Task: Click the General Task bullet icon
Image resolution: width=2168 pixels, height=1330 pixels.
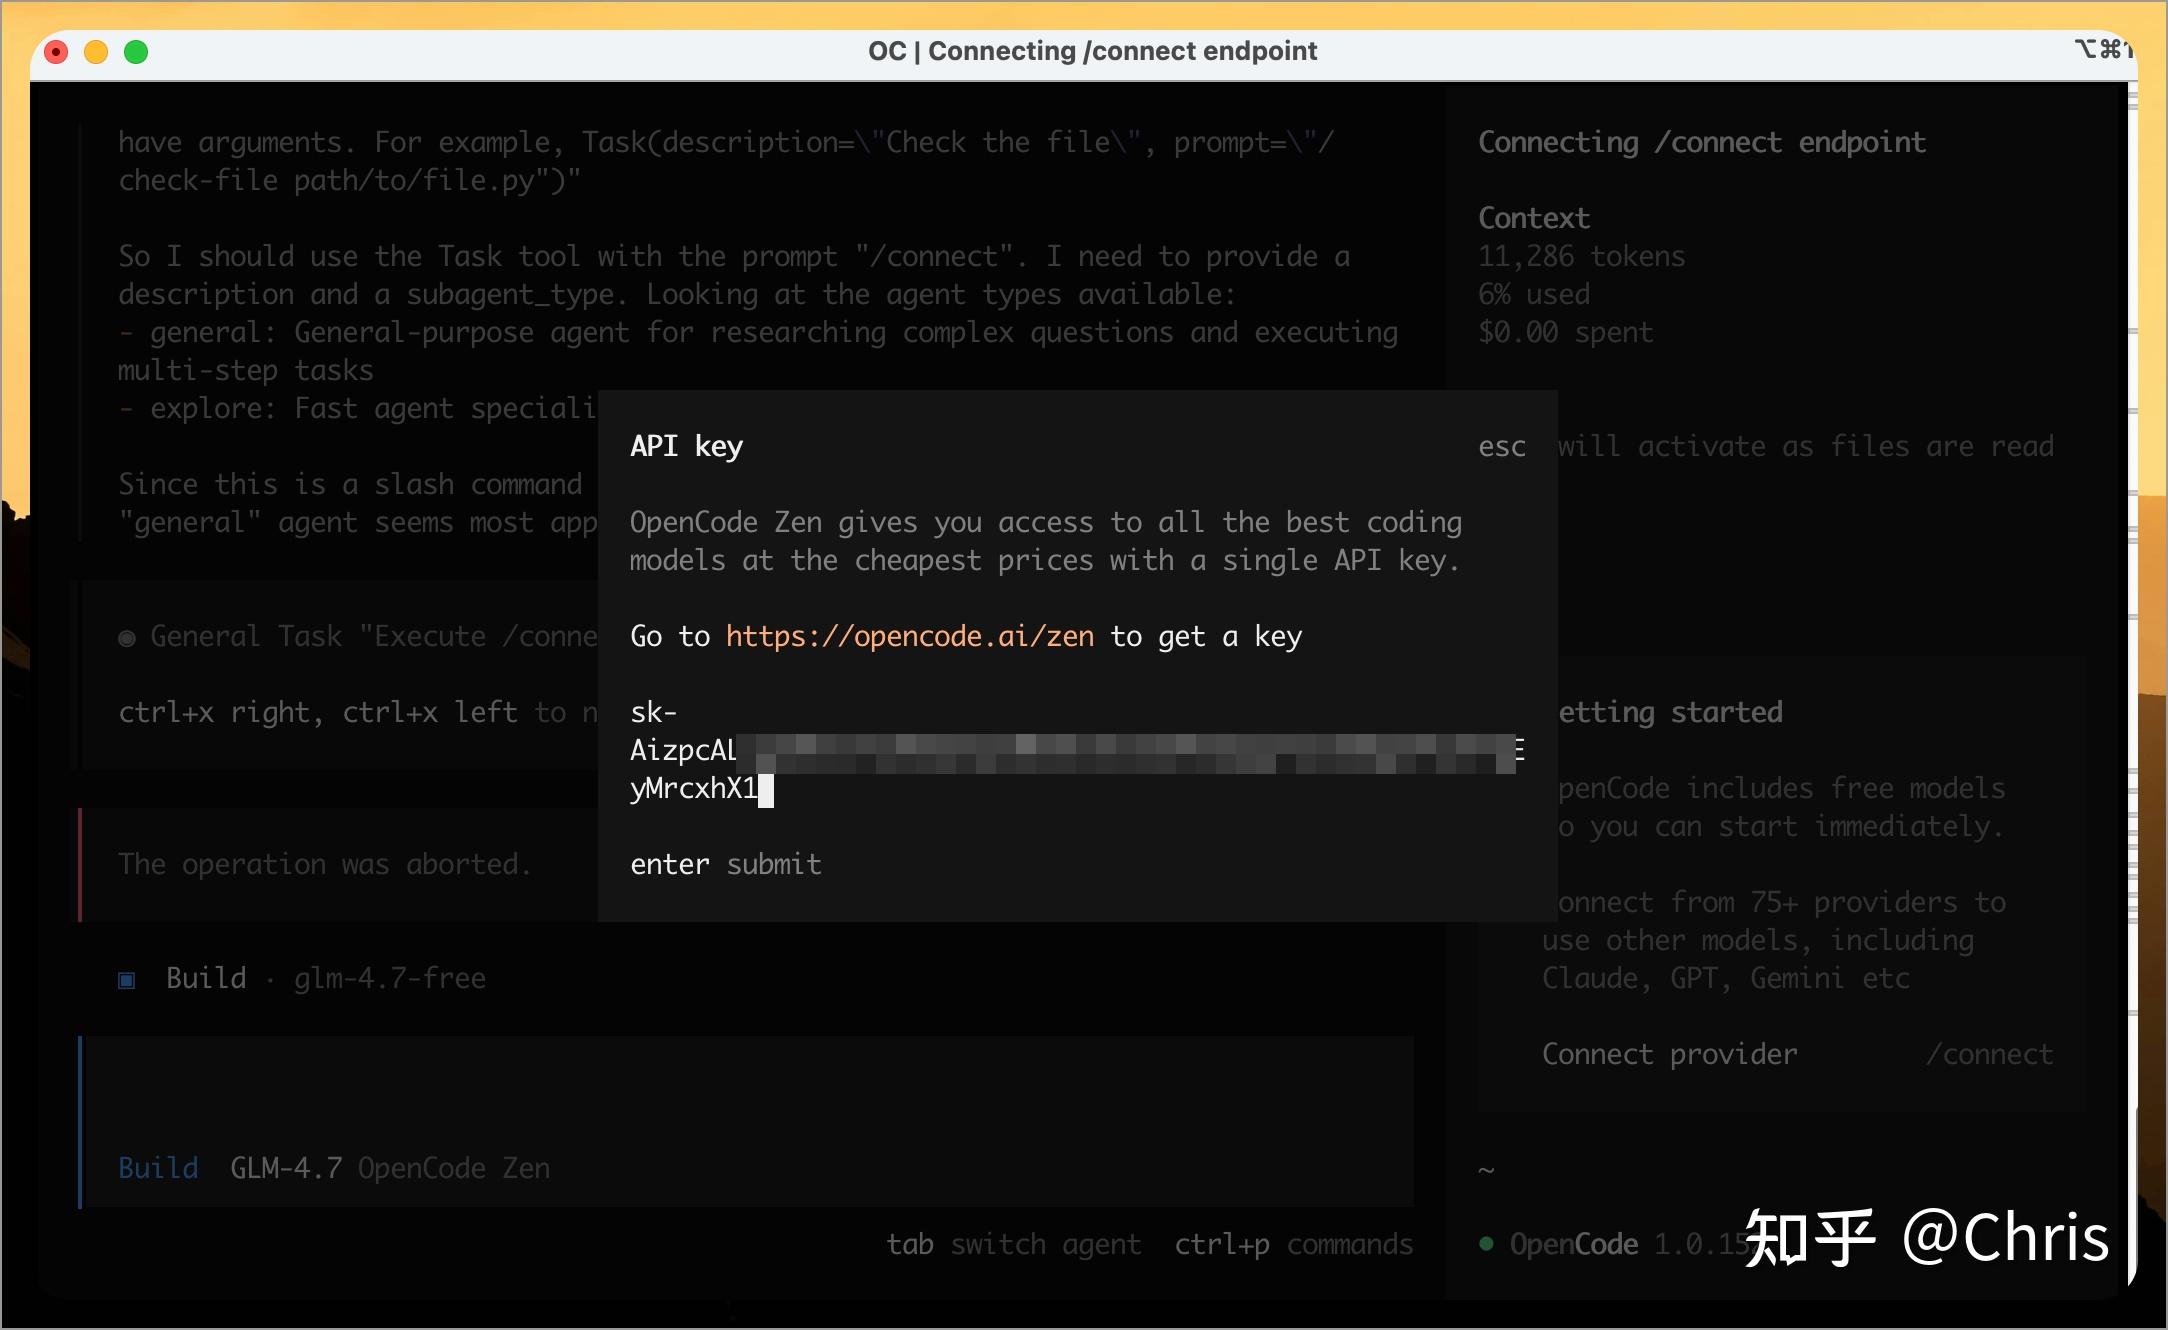Action: pos(127,637)
